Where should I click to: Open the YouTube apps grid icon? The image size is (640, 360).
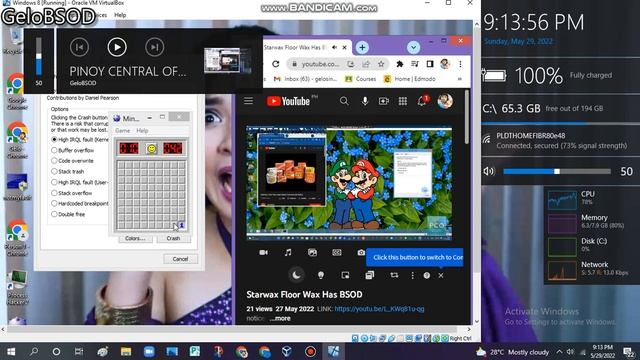[x=402, y=101]
